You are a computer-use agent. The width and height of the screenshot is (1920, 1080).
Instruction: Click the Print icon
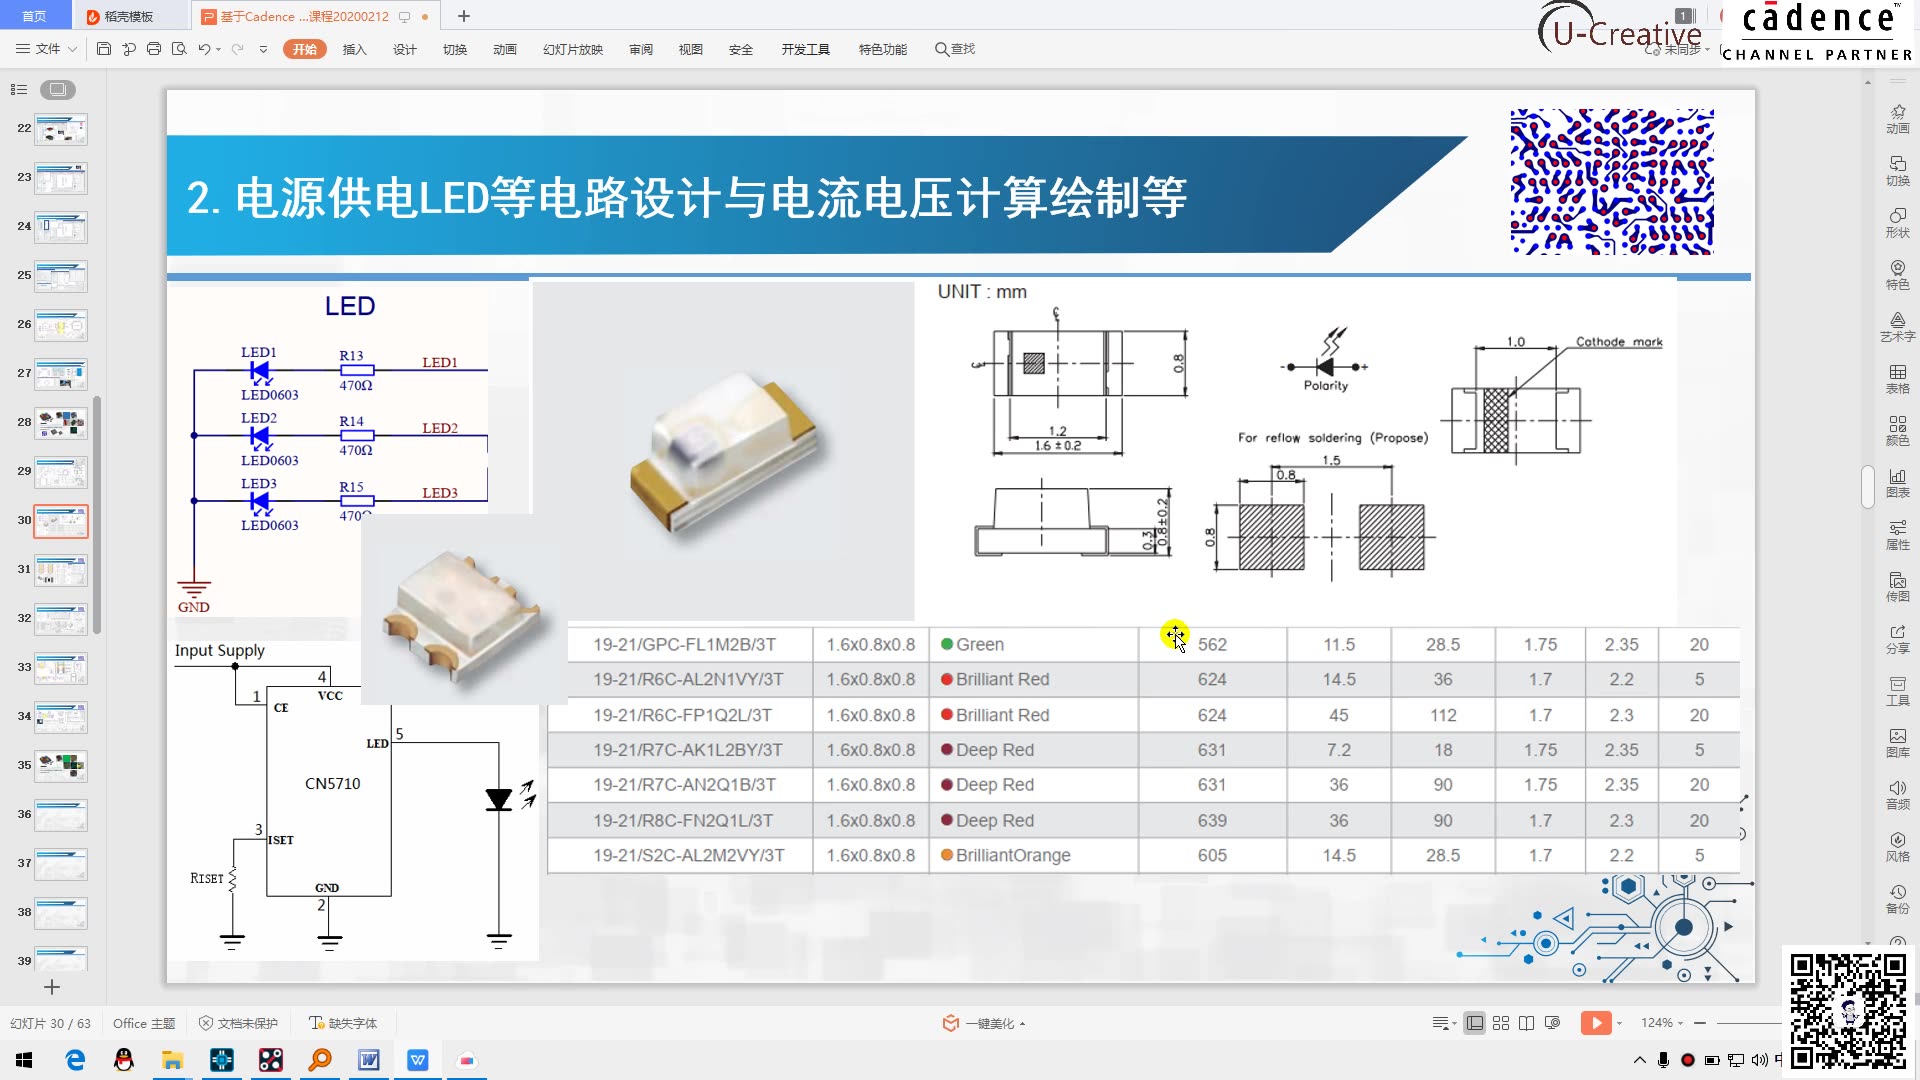pos(154,49)
